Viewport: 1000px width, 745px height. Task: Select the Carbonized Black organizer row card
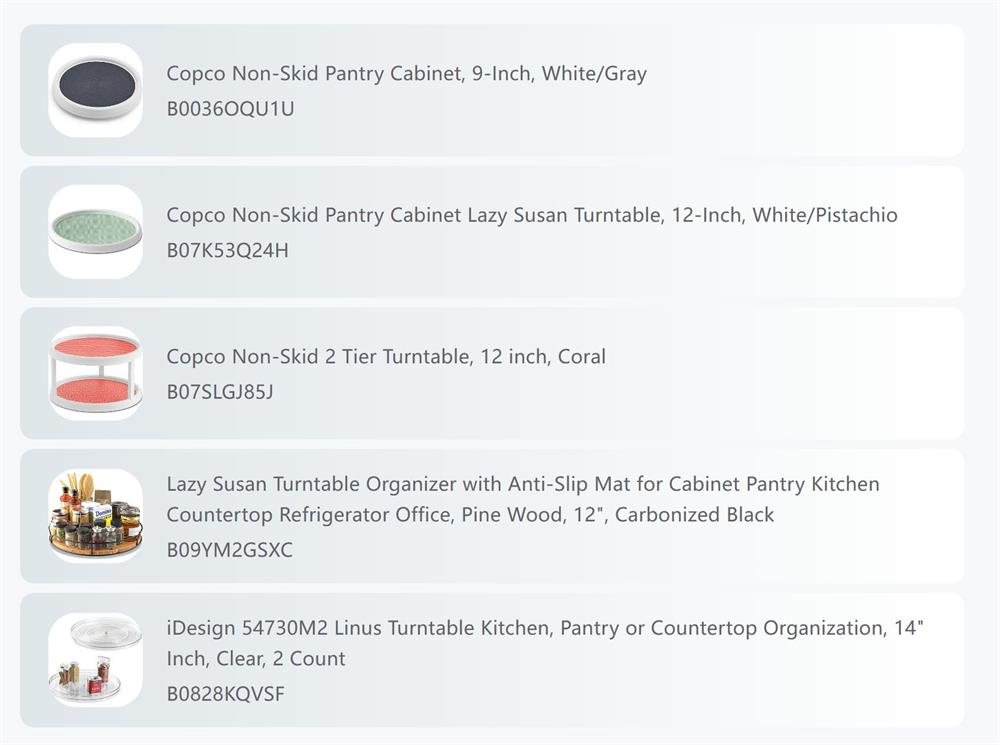pyautogui.click(x=492, y=515)
